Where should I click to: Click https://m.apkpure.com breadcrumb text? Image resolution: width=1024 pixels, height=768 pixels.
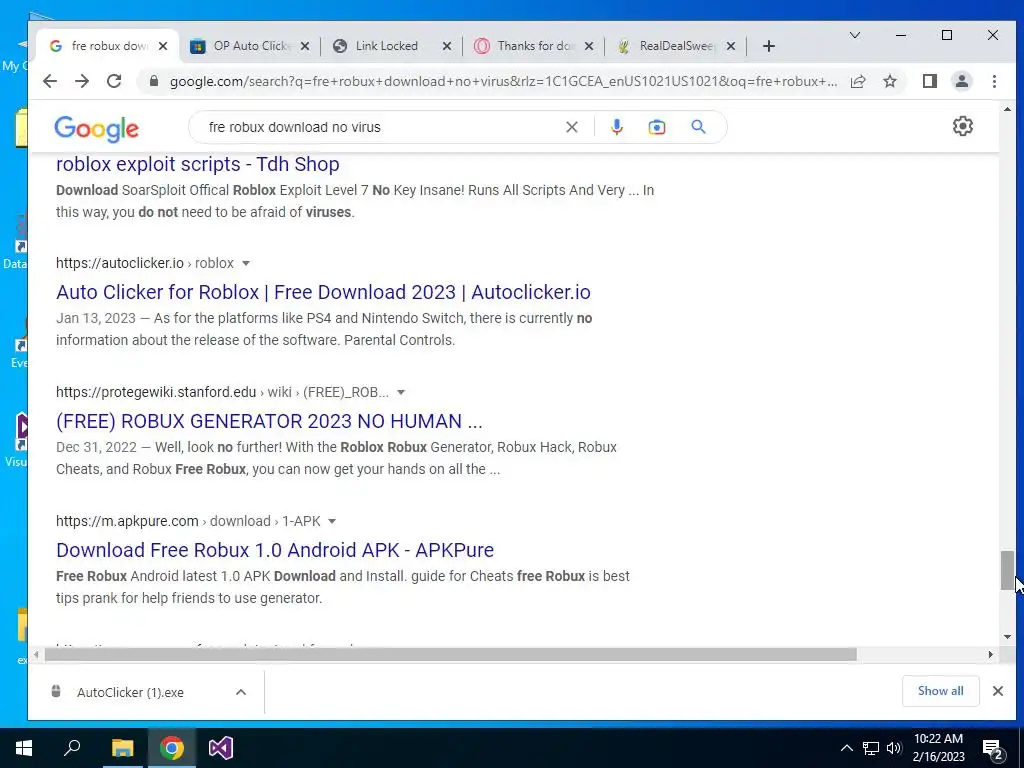click(127, 521)
